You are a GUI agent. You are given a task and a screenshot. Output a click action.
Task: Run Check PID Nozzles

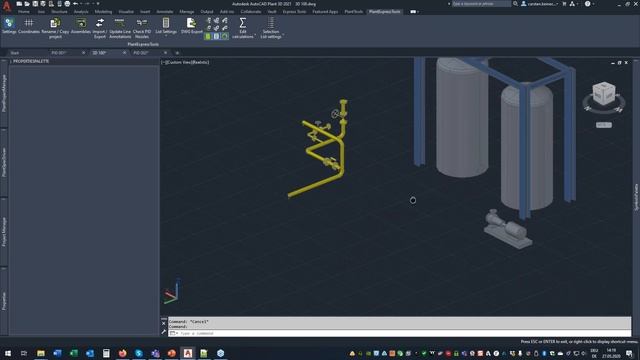142,28
